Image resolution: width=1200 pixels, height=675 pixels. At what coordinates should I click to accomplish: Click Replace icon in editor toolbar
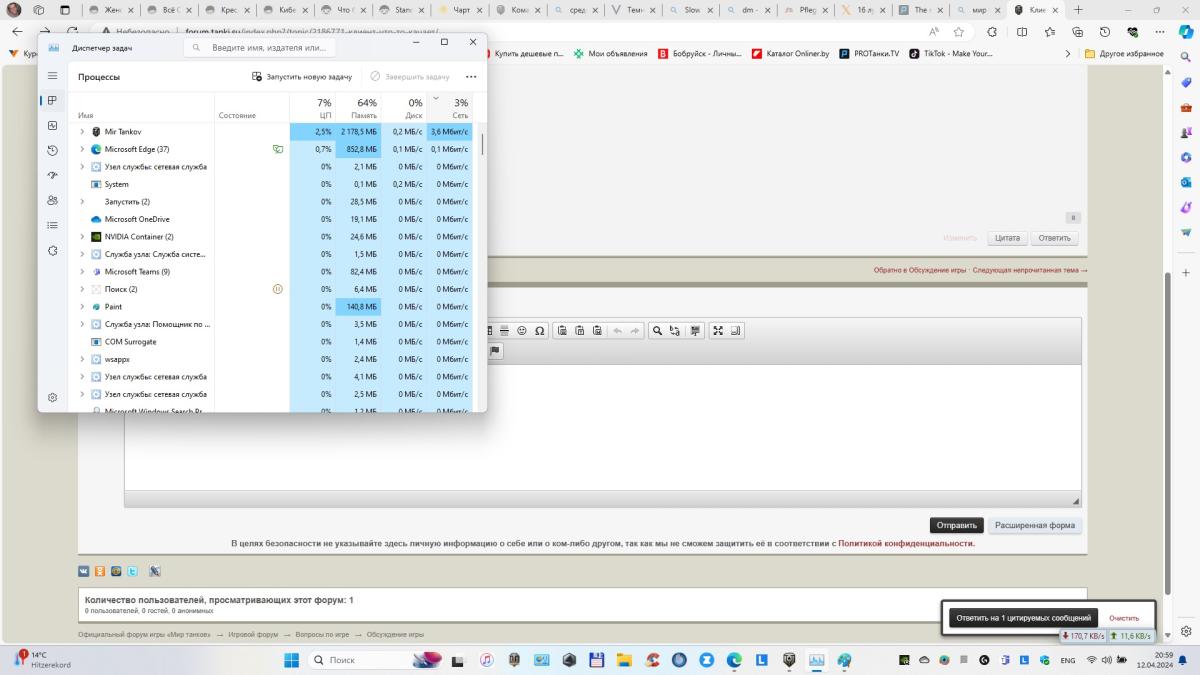tap(675, 331)
